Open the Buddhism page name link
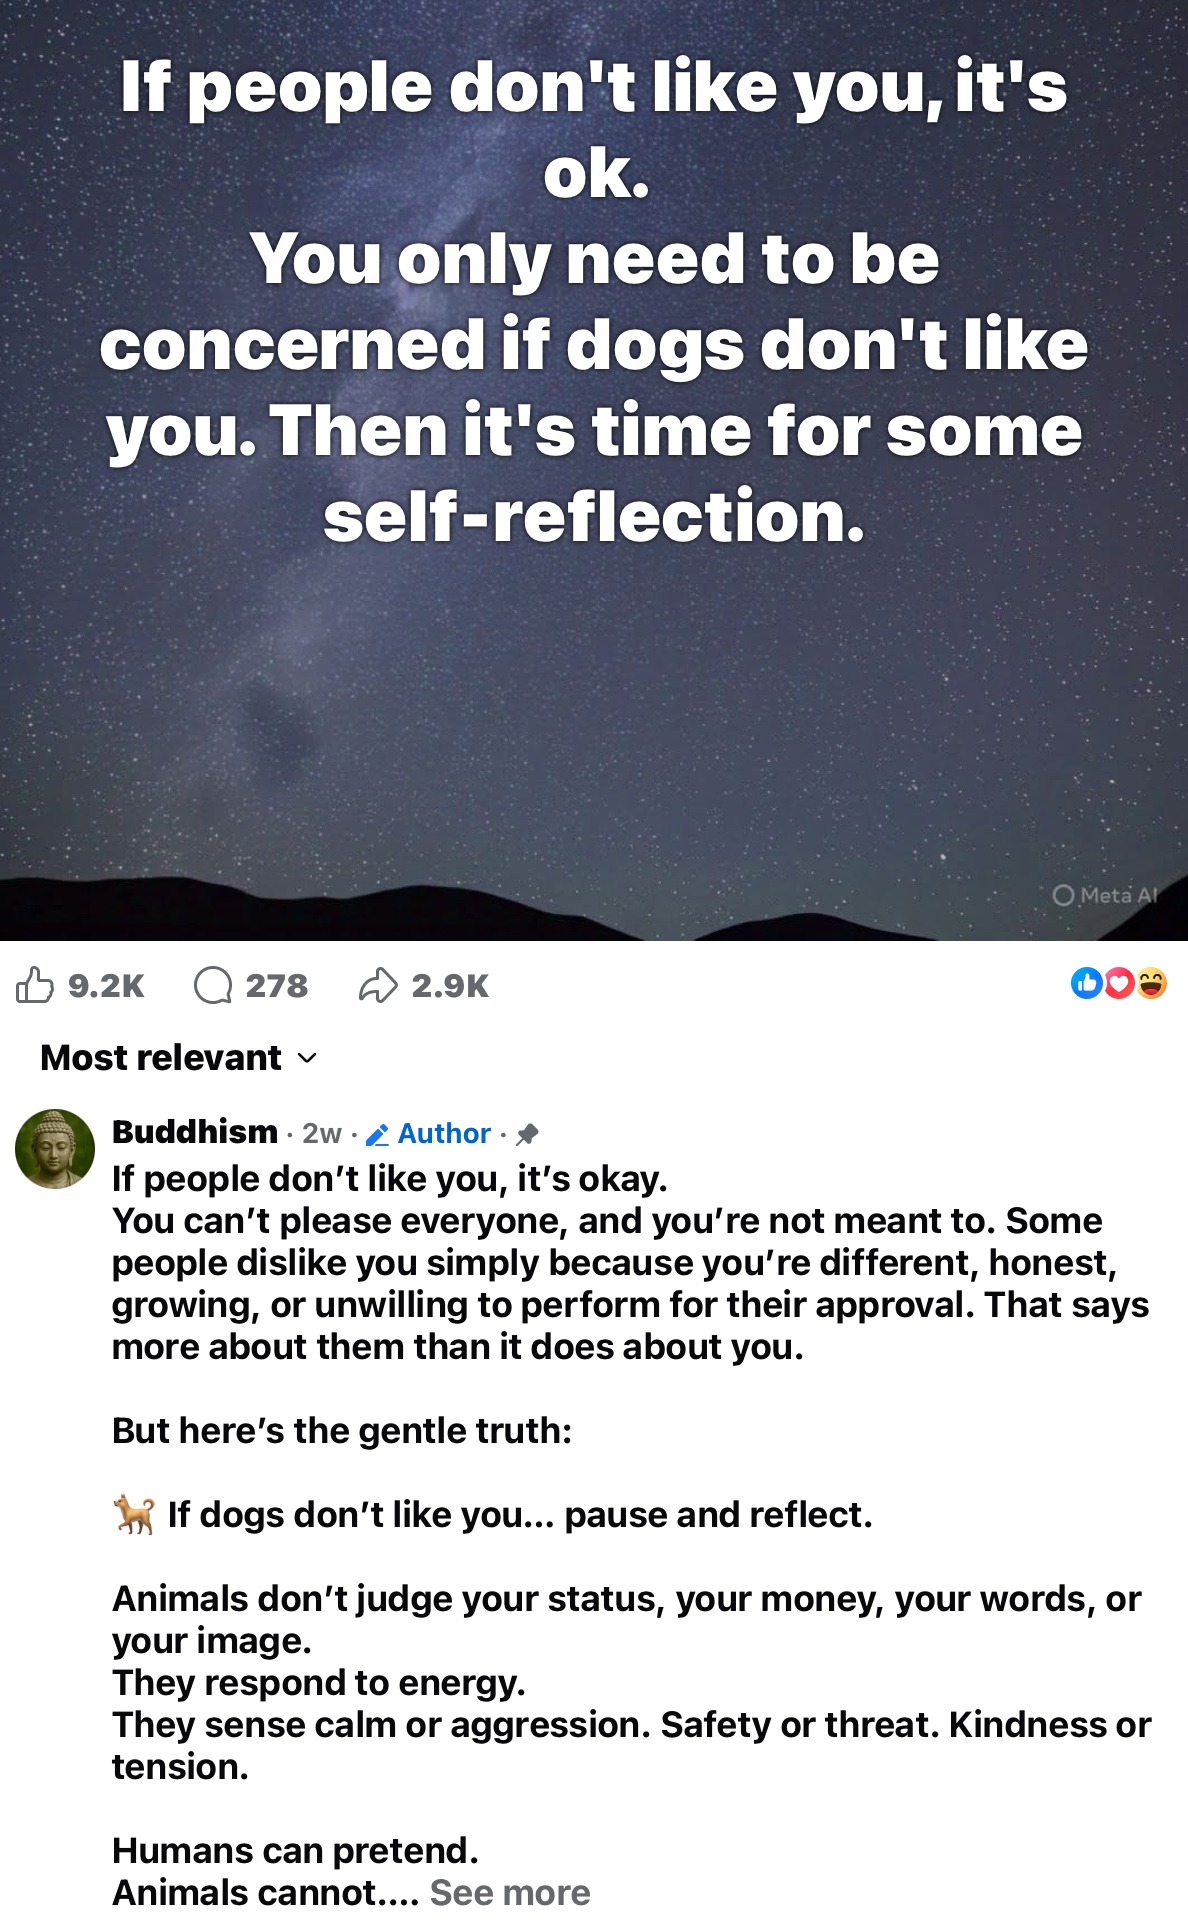This screenshot has width=1188, height=1921. coord(195,1132)
